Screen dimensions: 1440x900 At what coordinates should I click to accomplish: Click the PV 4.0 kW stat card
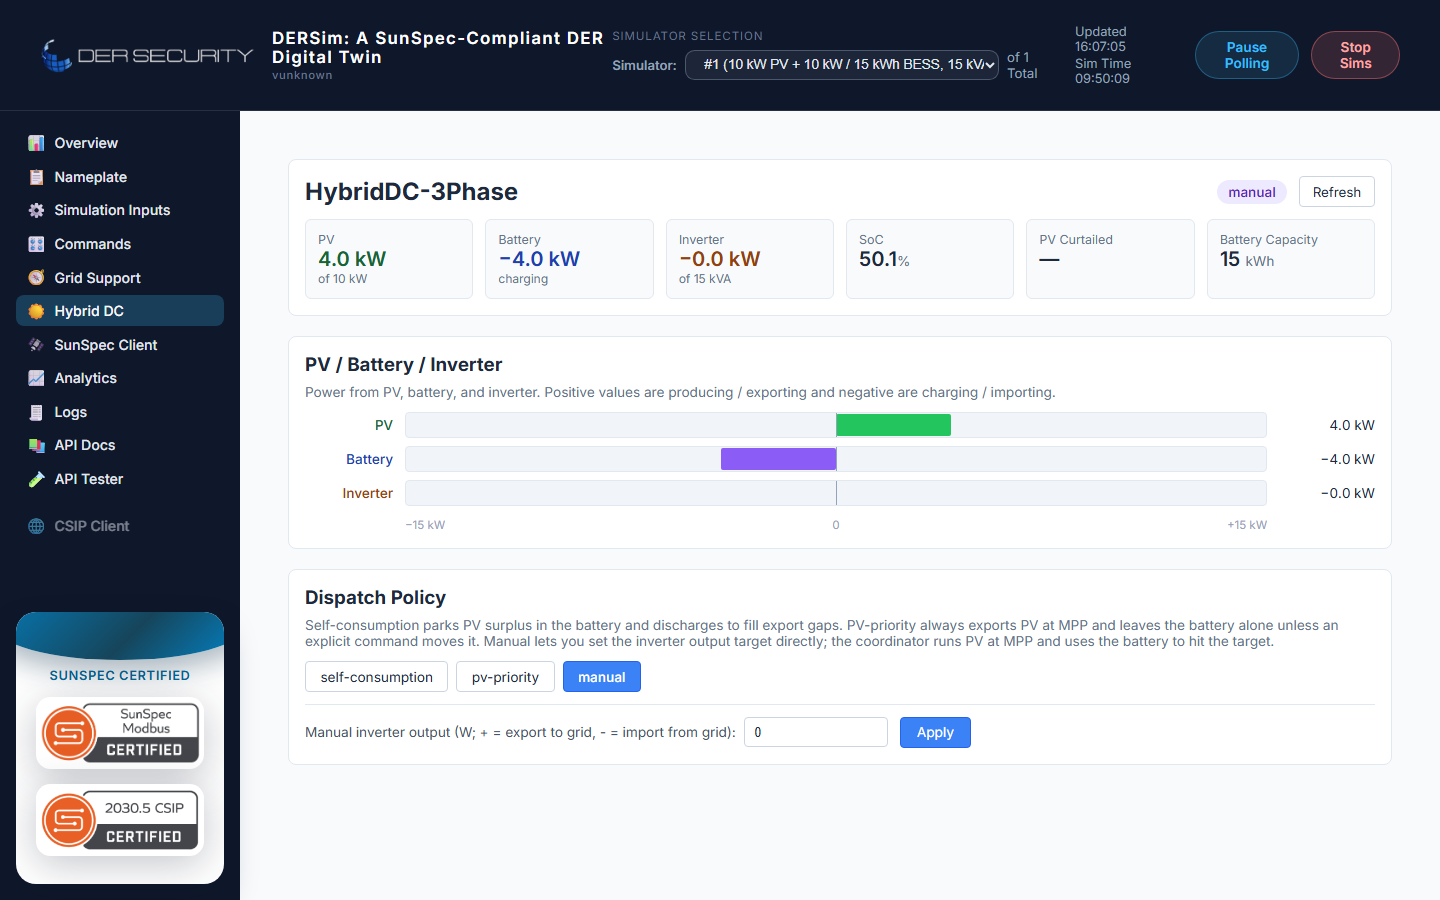(389, 259)
